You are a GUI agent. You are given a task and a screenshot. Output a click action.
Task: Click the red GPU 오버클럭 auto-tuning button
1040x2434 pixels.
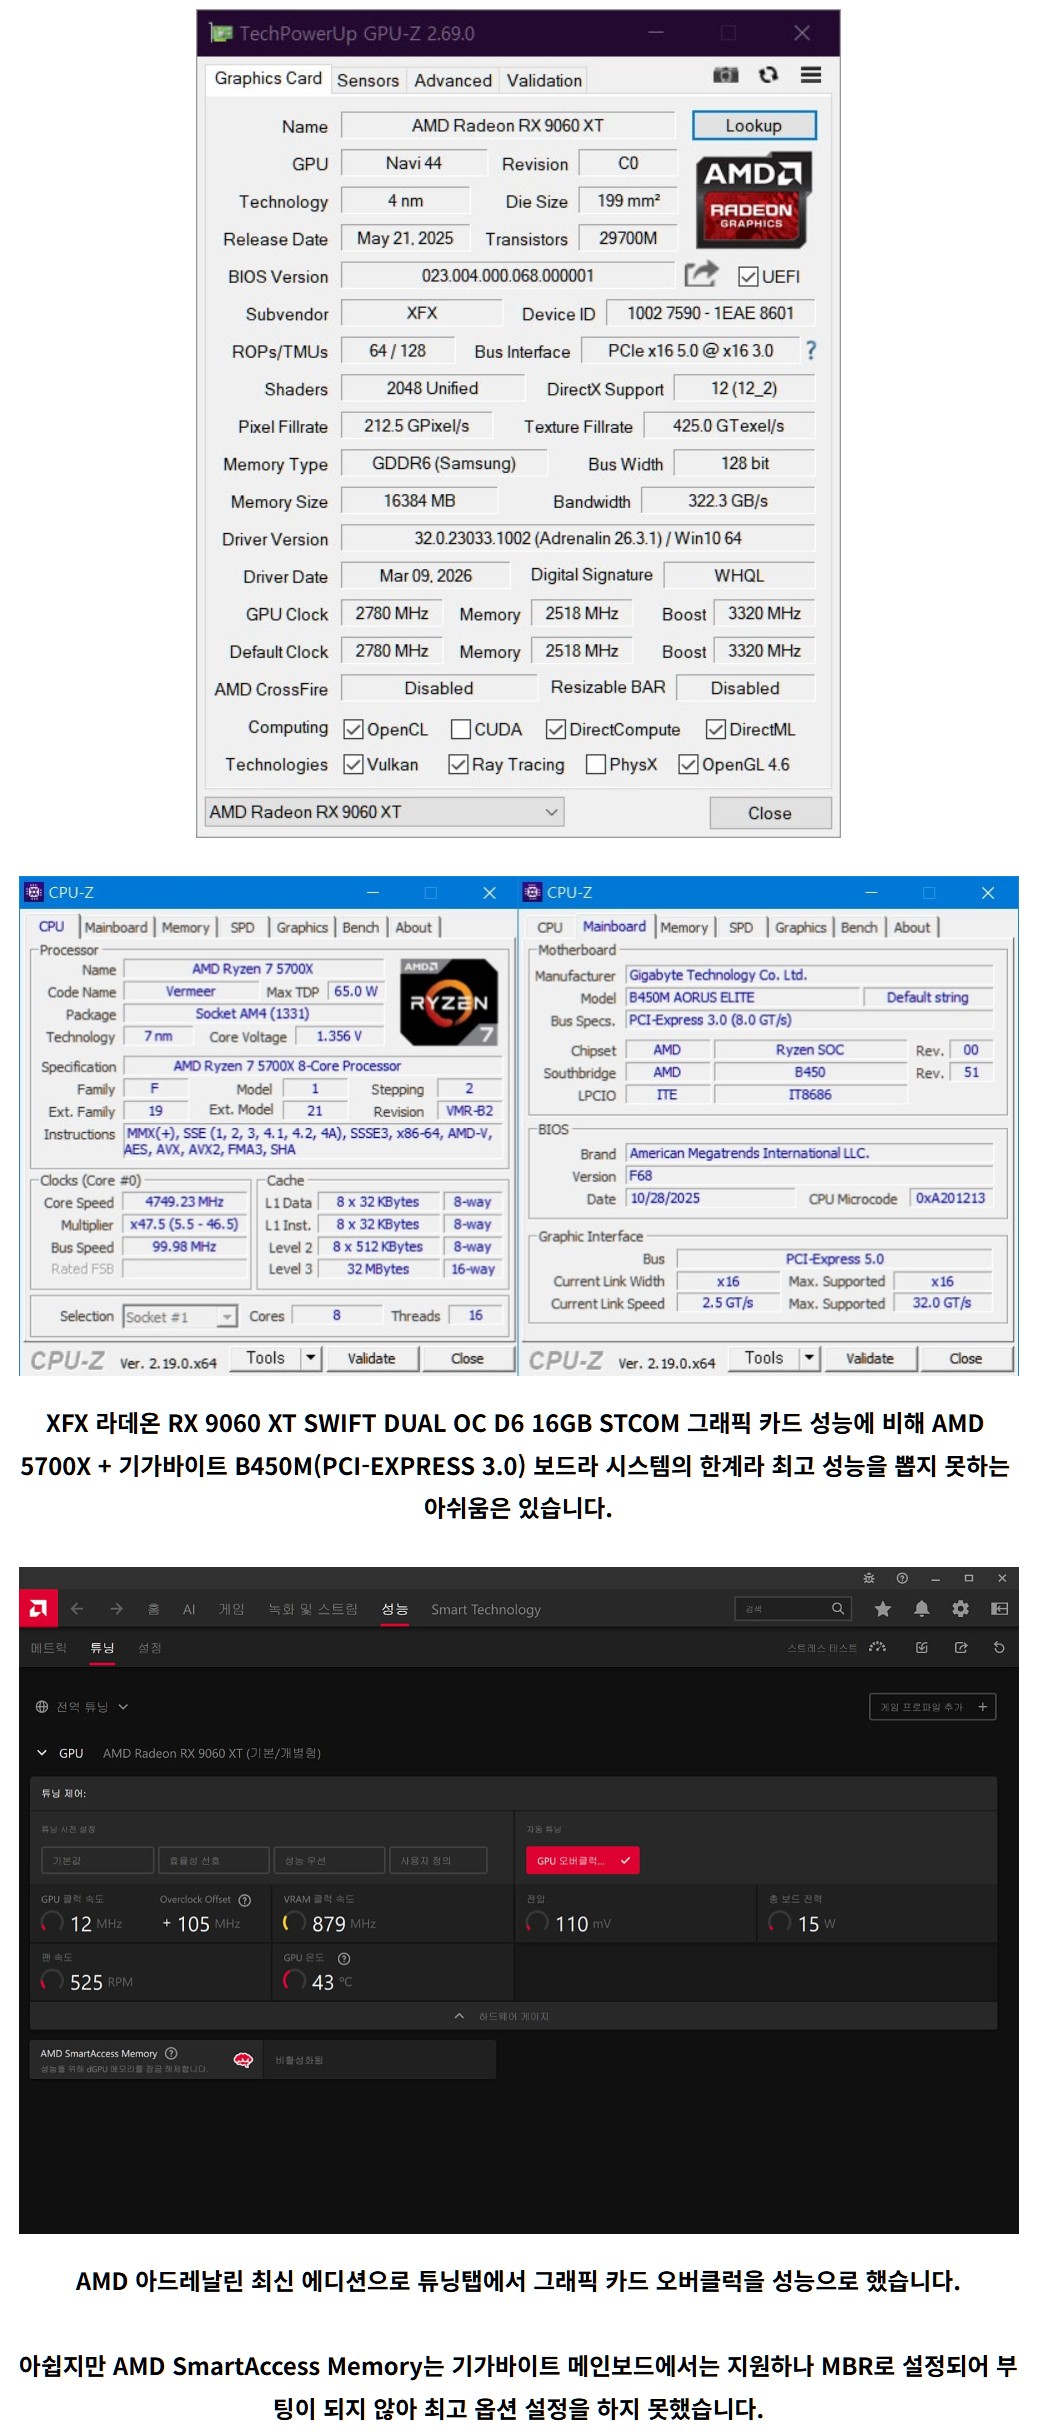[x=582, y=1860]
